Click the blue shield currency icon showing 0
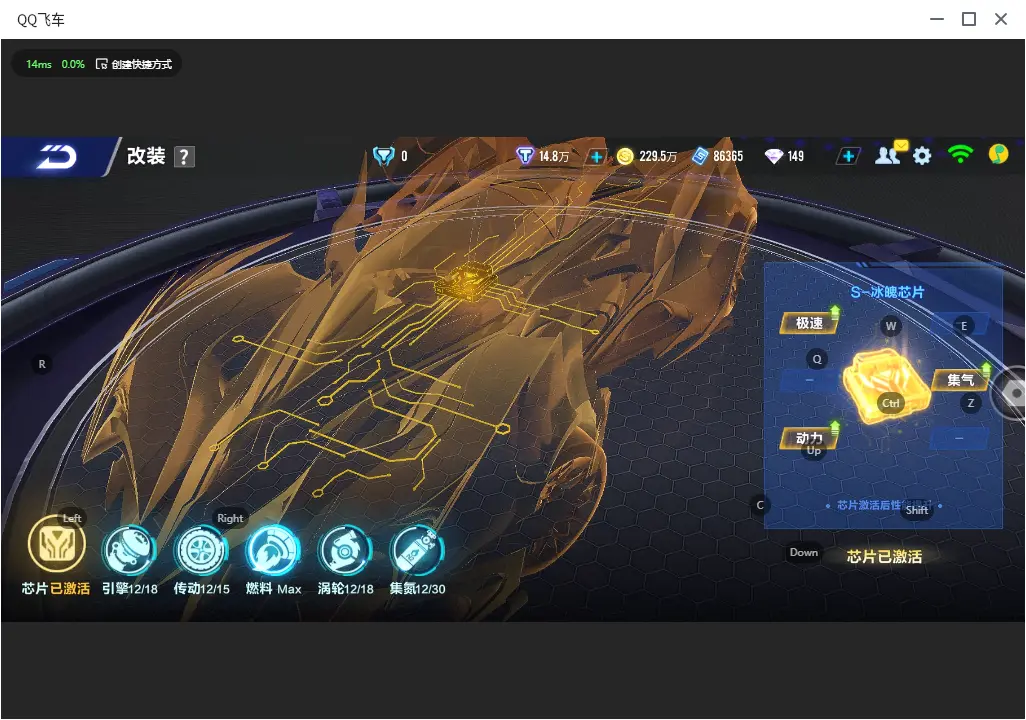This screenshot has height=720, width=1026. click(x=383, y=156)
